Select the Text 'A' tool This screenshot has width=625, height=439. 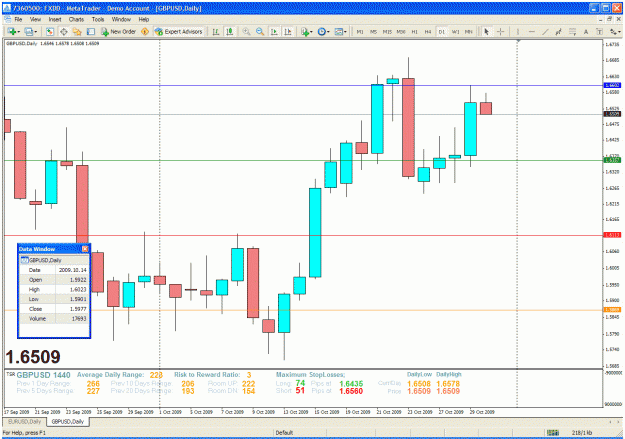pos(586,31)
